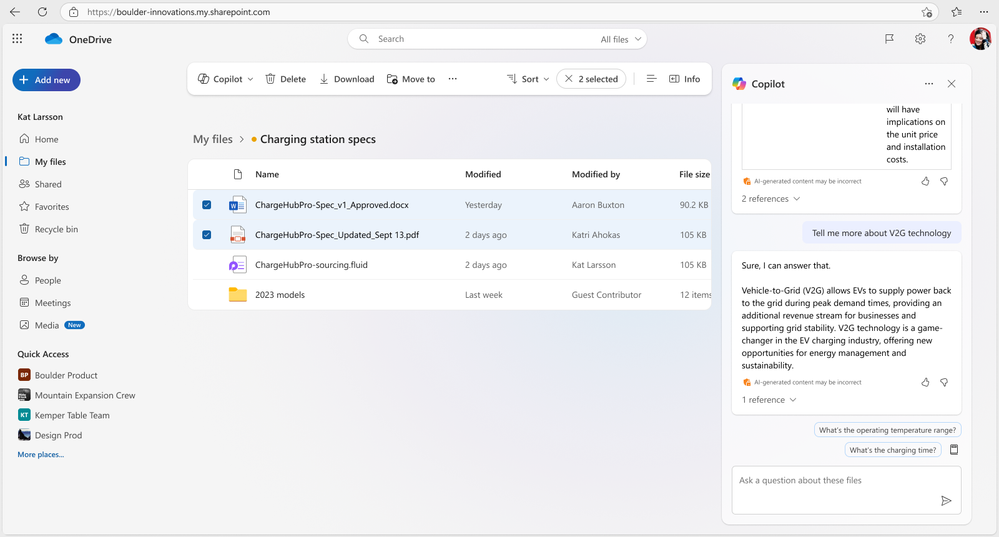Screen dimensions: 999x537
Task: Open Boulder Product quick access site
Action: pos(58,375)
